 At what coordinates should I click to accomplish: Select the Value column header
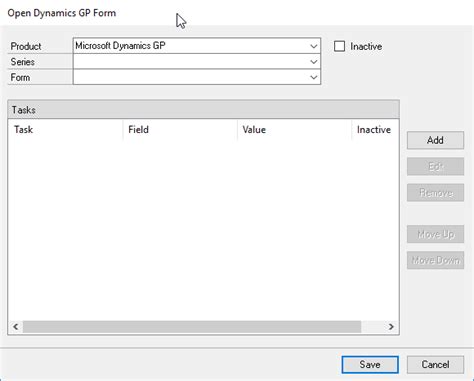tap(294, 129)
